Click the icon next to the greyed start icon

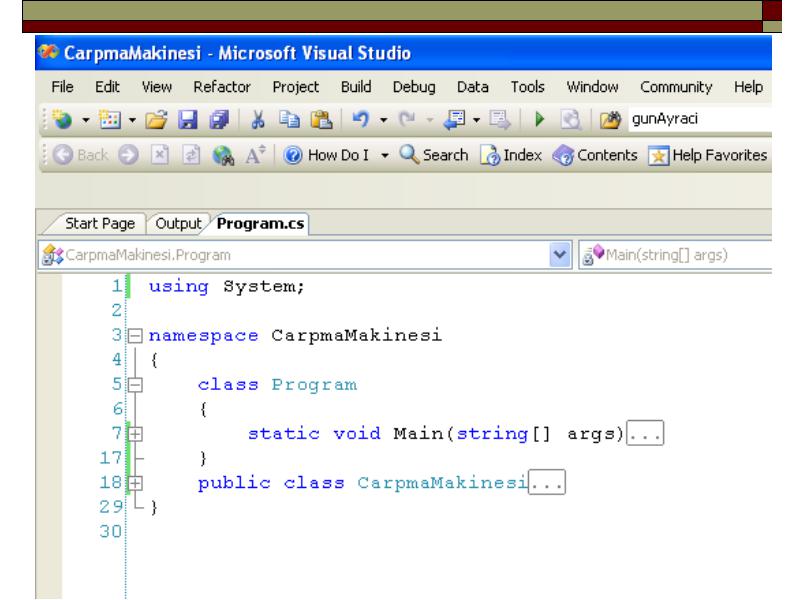click(x=570, y=120)
